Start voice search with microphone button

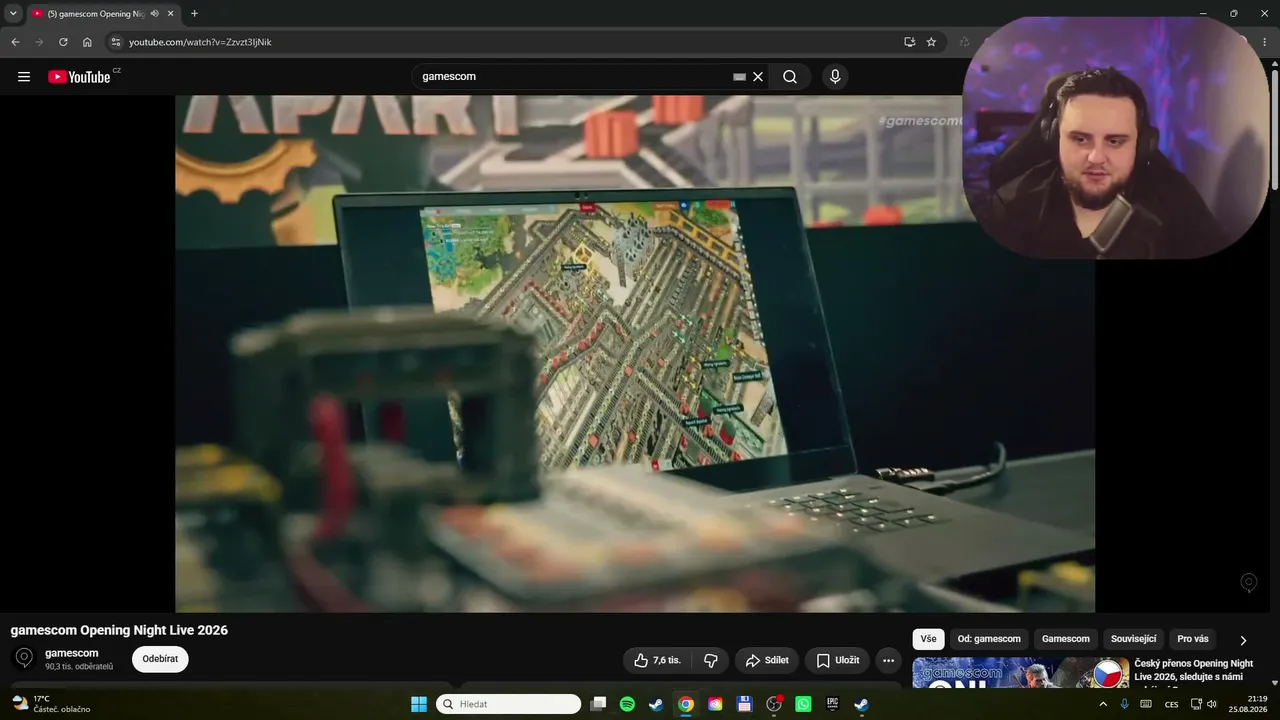coord(835,77)
